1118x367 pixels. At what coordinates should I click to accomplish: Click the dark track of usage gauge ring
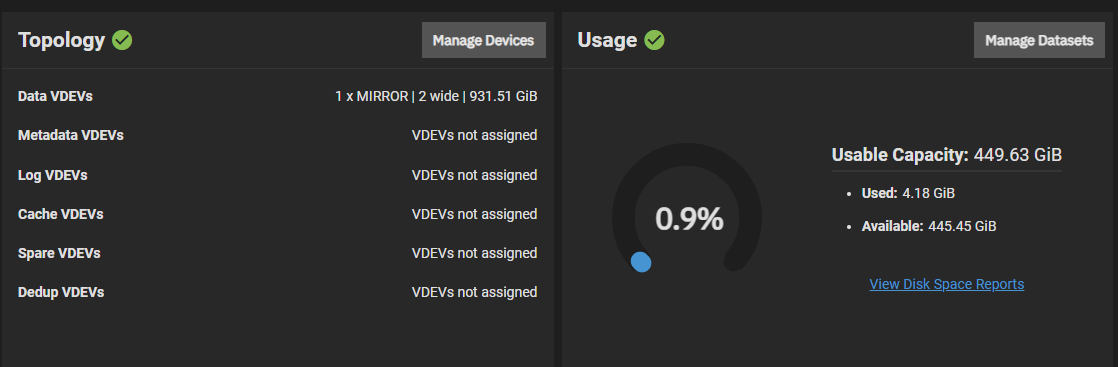[687, 155]
